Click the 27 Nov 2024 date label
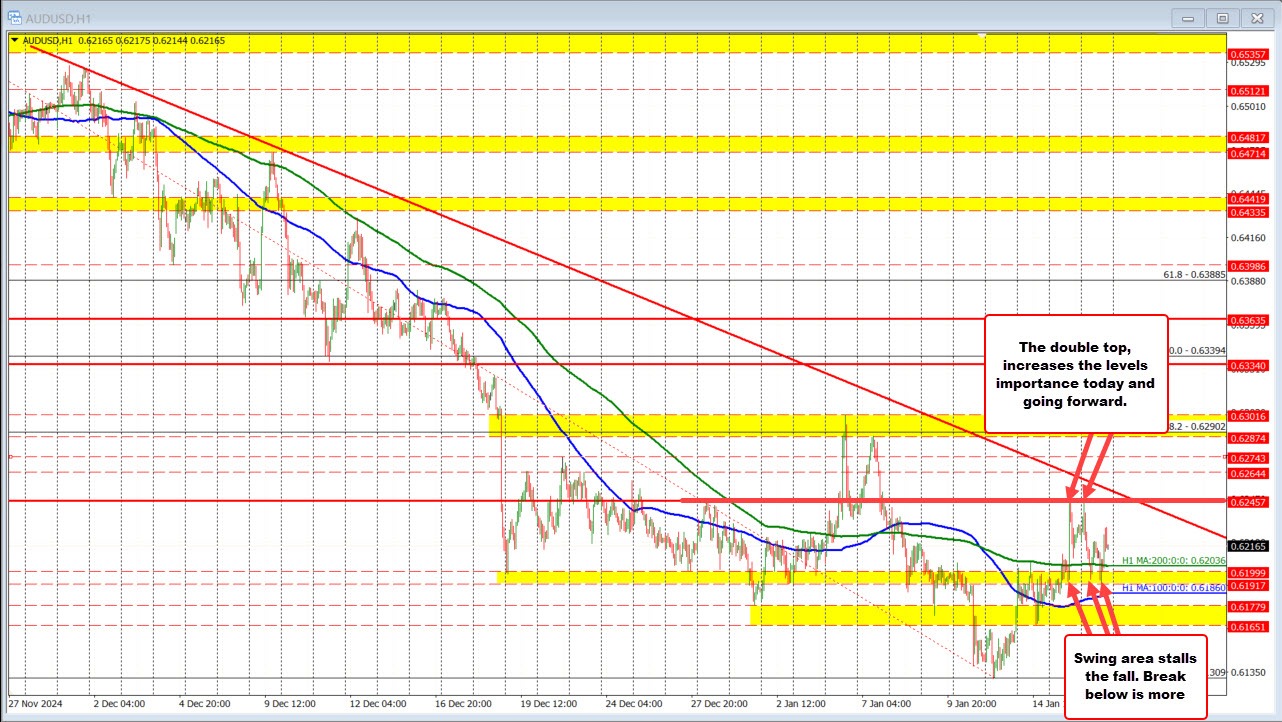The image size is (1282, 722). click(34, 703)
